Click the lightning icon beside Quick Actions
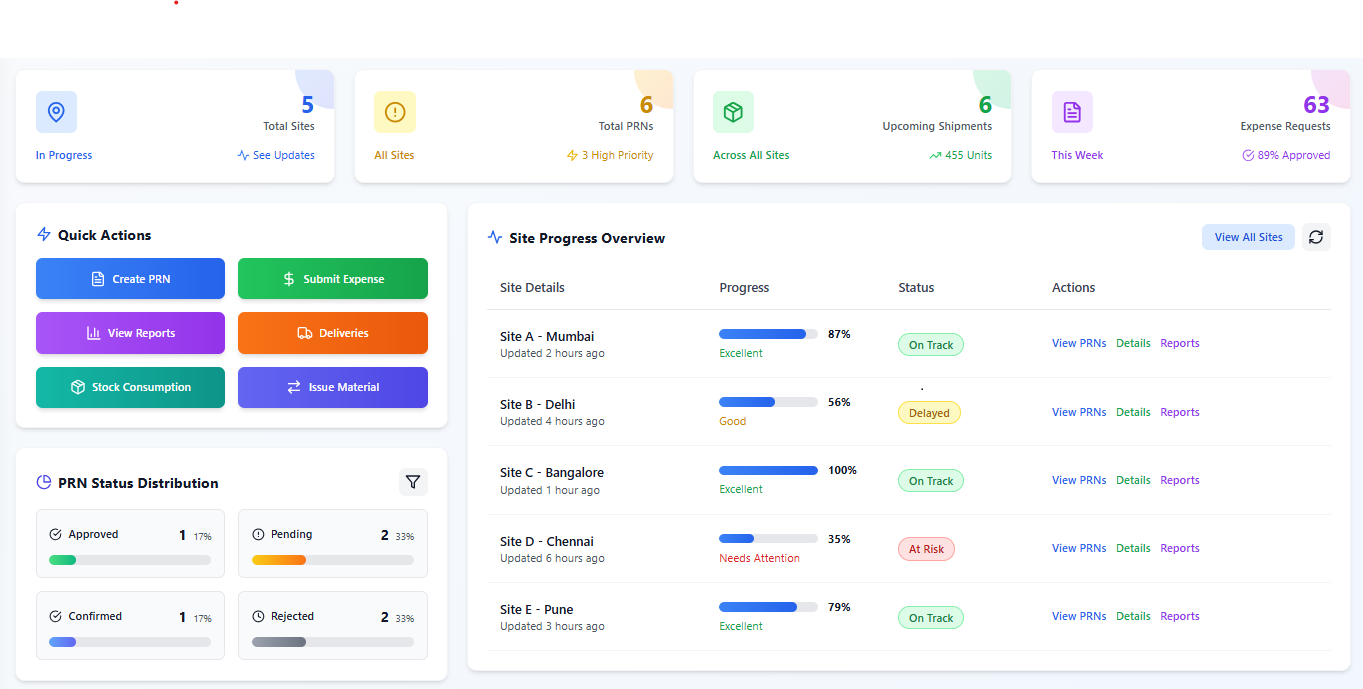This screenshot has width=1363, height=689. (x=43, y=234)
